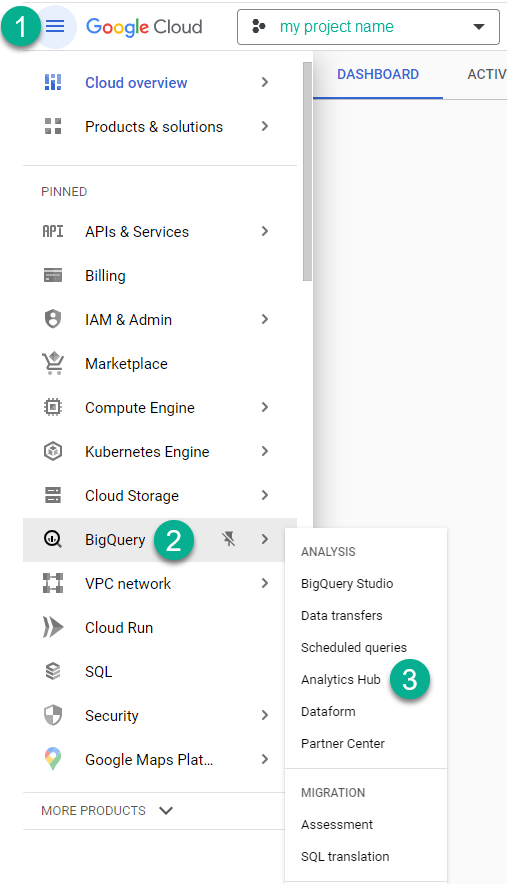Click the Billing card icon
Viewport: 507px width, 884px height.
coord(53,276)
